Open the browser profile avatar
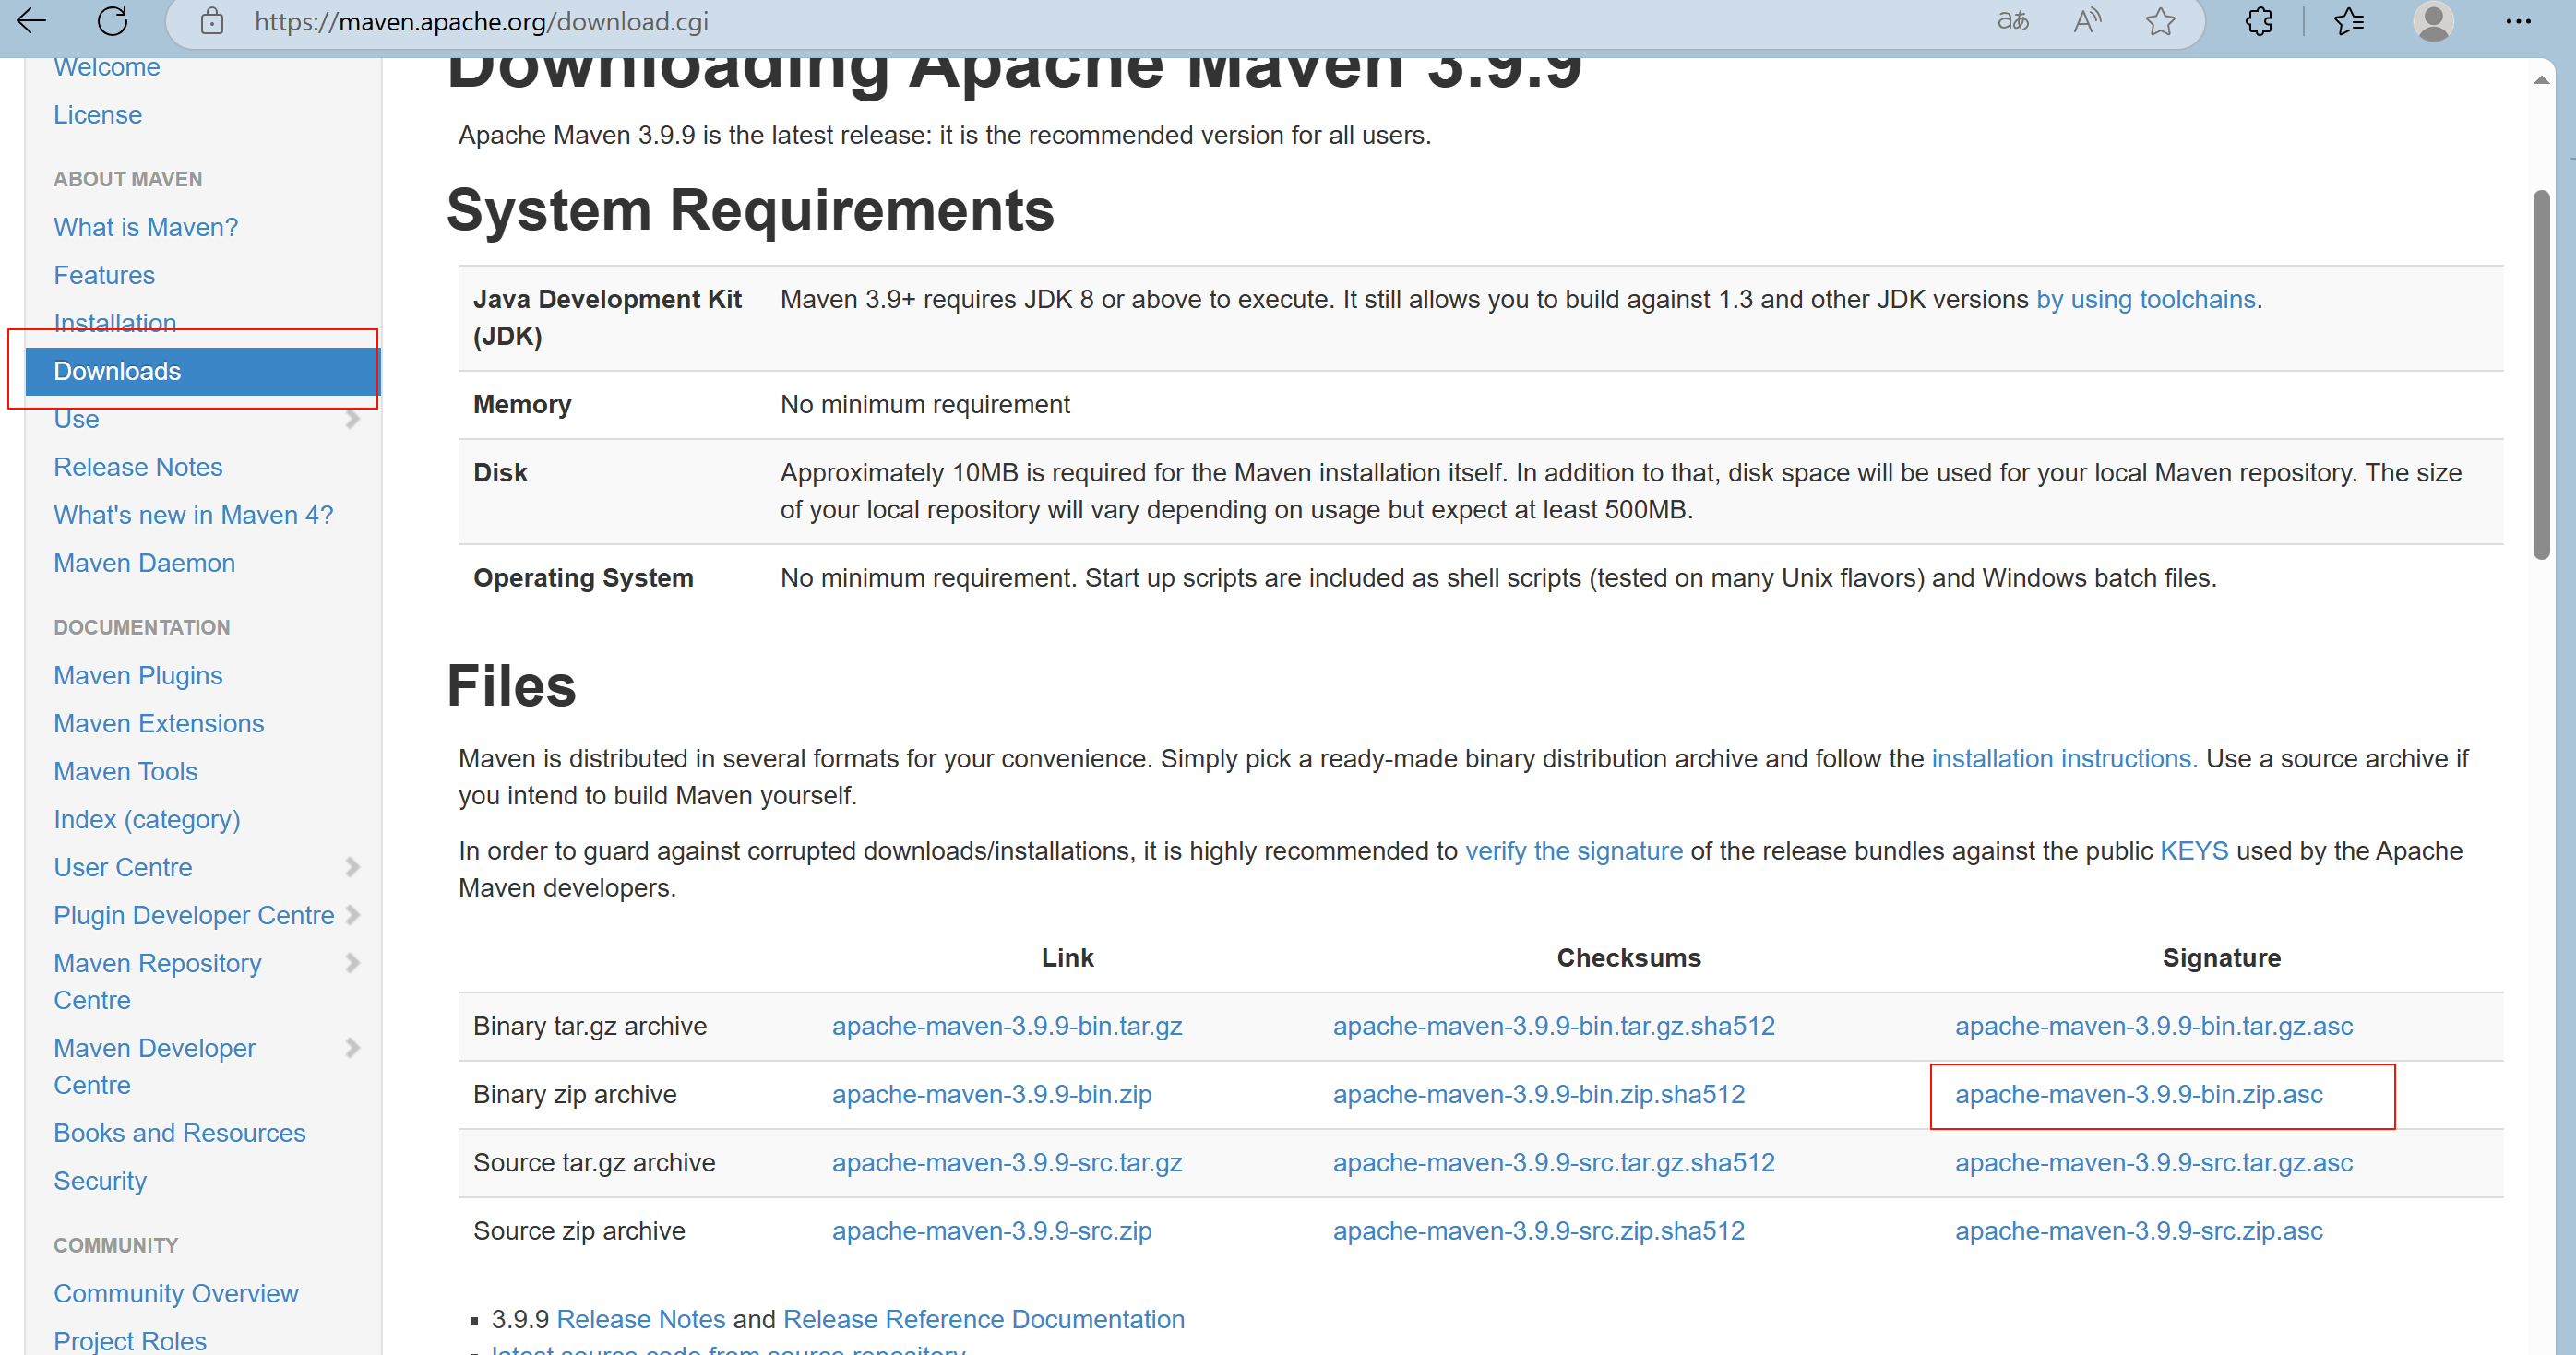 pos(2434,21)
